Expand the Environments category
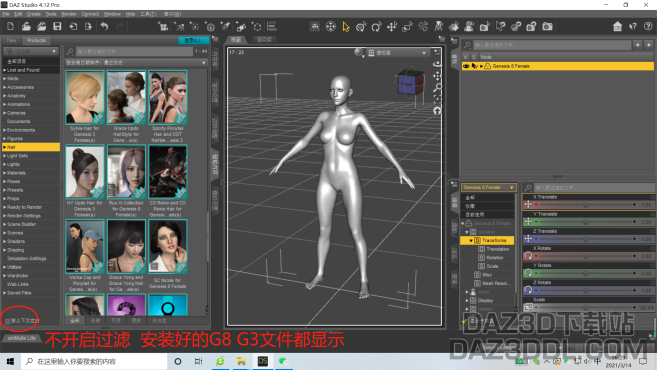The image size is (657, 370). [x=5, y=130]
